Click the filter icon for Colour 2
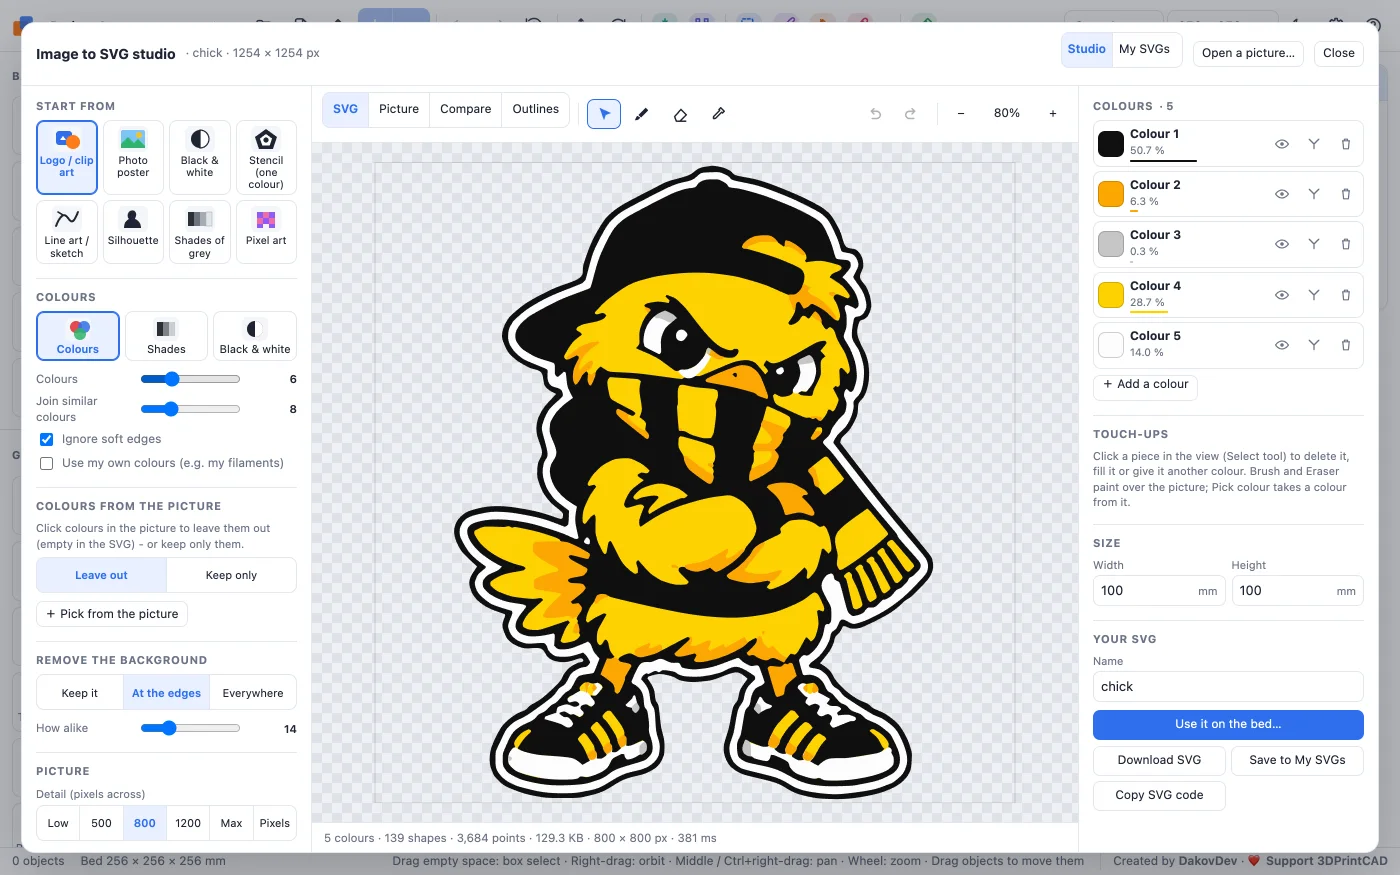 click(x=1314, y=194)
